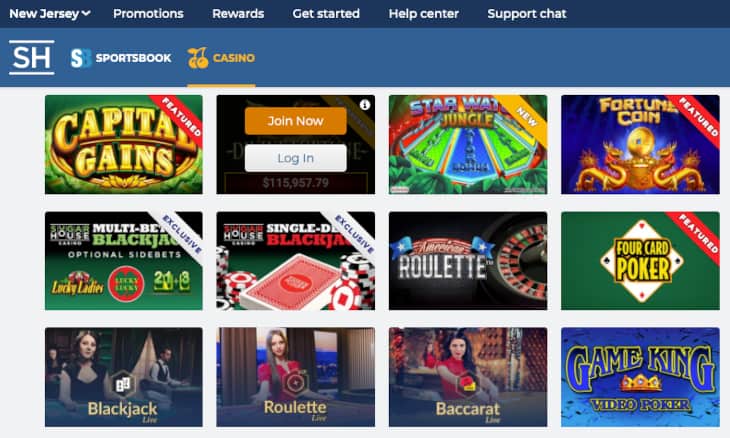The height and width of the screenshot is (438, 730).
Task: Open the Promotions menu item
Action: (x=149, y=13)
